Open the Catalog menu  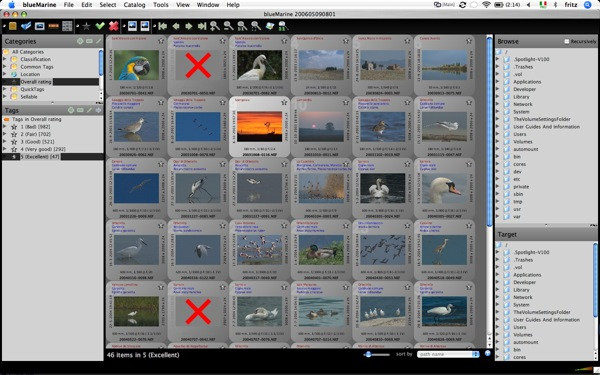134,5
